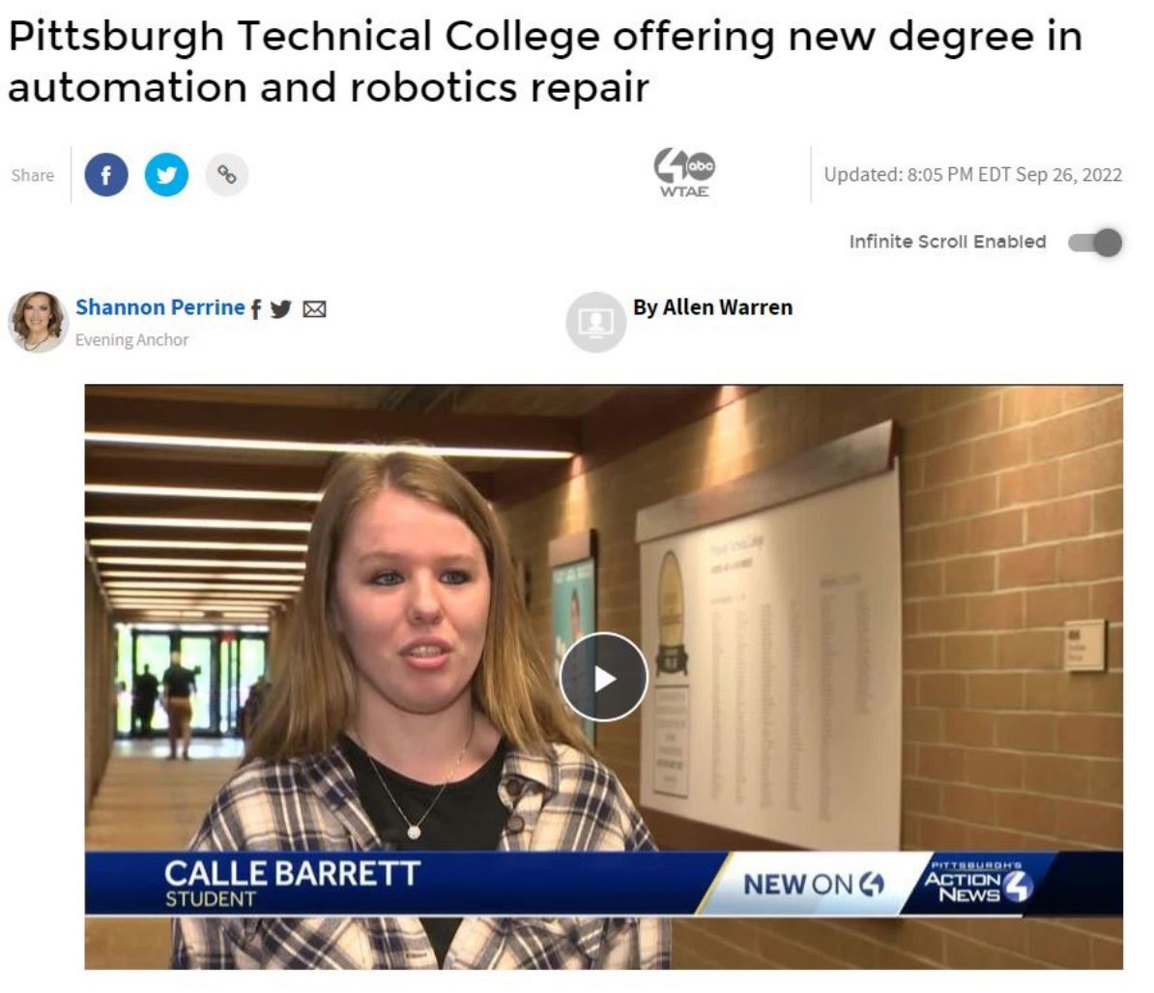Open the WTAE abc logo
The height and width of the screenshot is (993, 1154).
tap(684, 174)
